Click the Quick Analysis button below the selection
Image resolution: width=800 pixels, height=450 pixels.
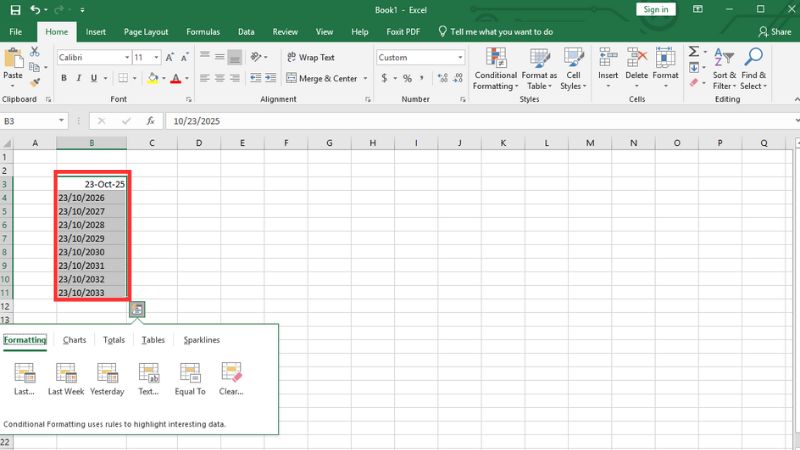pyautogui.click(x=137, y=310)
